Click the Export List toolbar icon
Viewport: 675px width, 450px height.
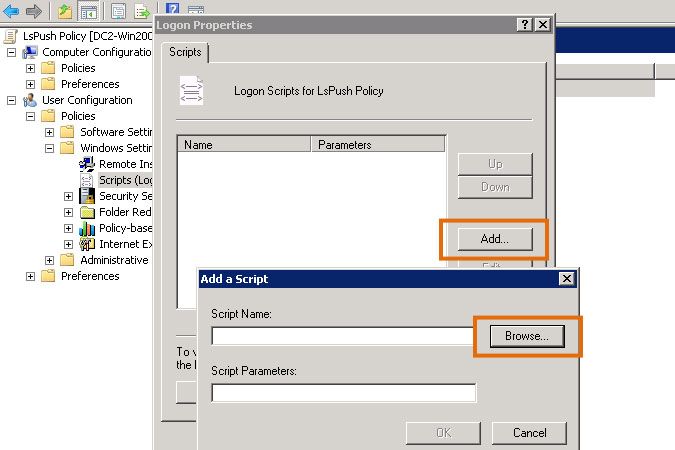tap(141, 11)
